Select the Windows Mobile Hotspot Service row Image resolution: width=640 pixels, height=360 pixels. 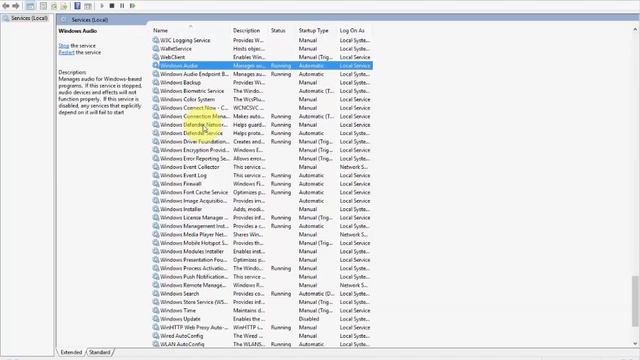point(262,243)
